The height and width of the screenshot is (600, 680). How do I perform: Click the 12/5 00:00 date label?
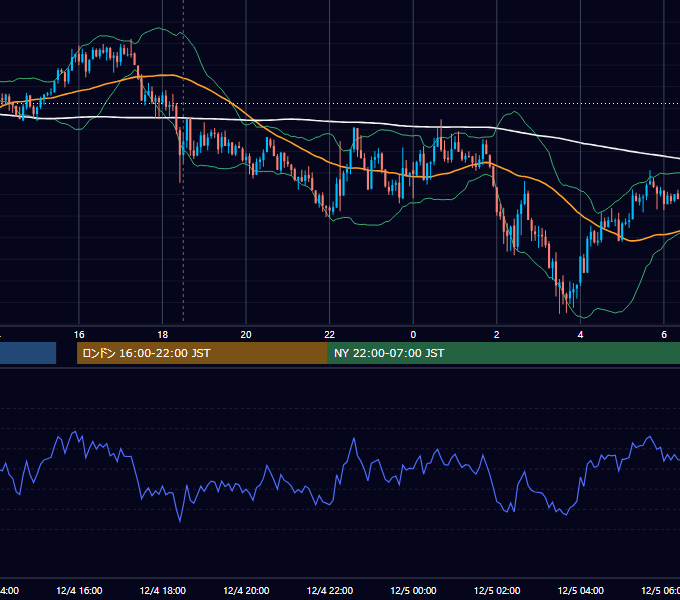point(413,590)
